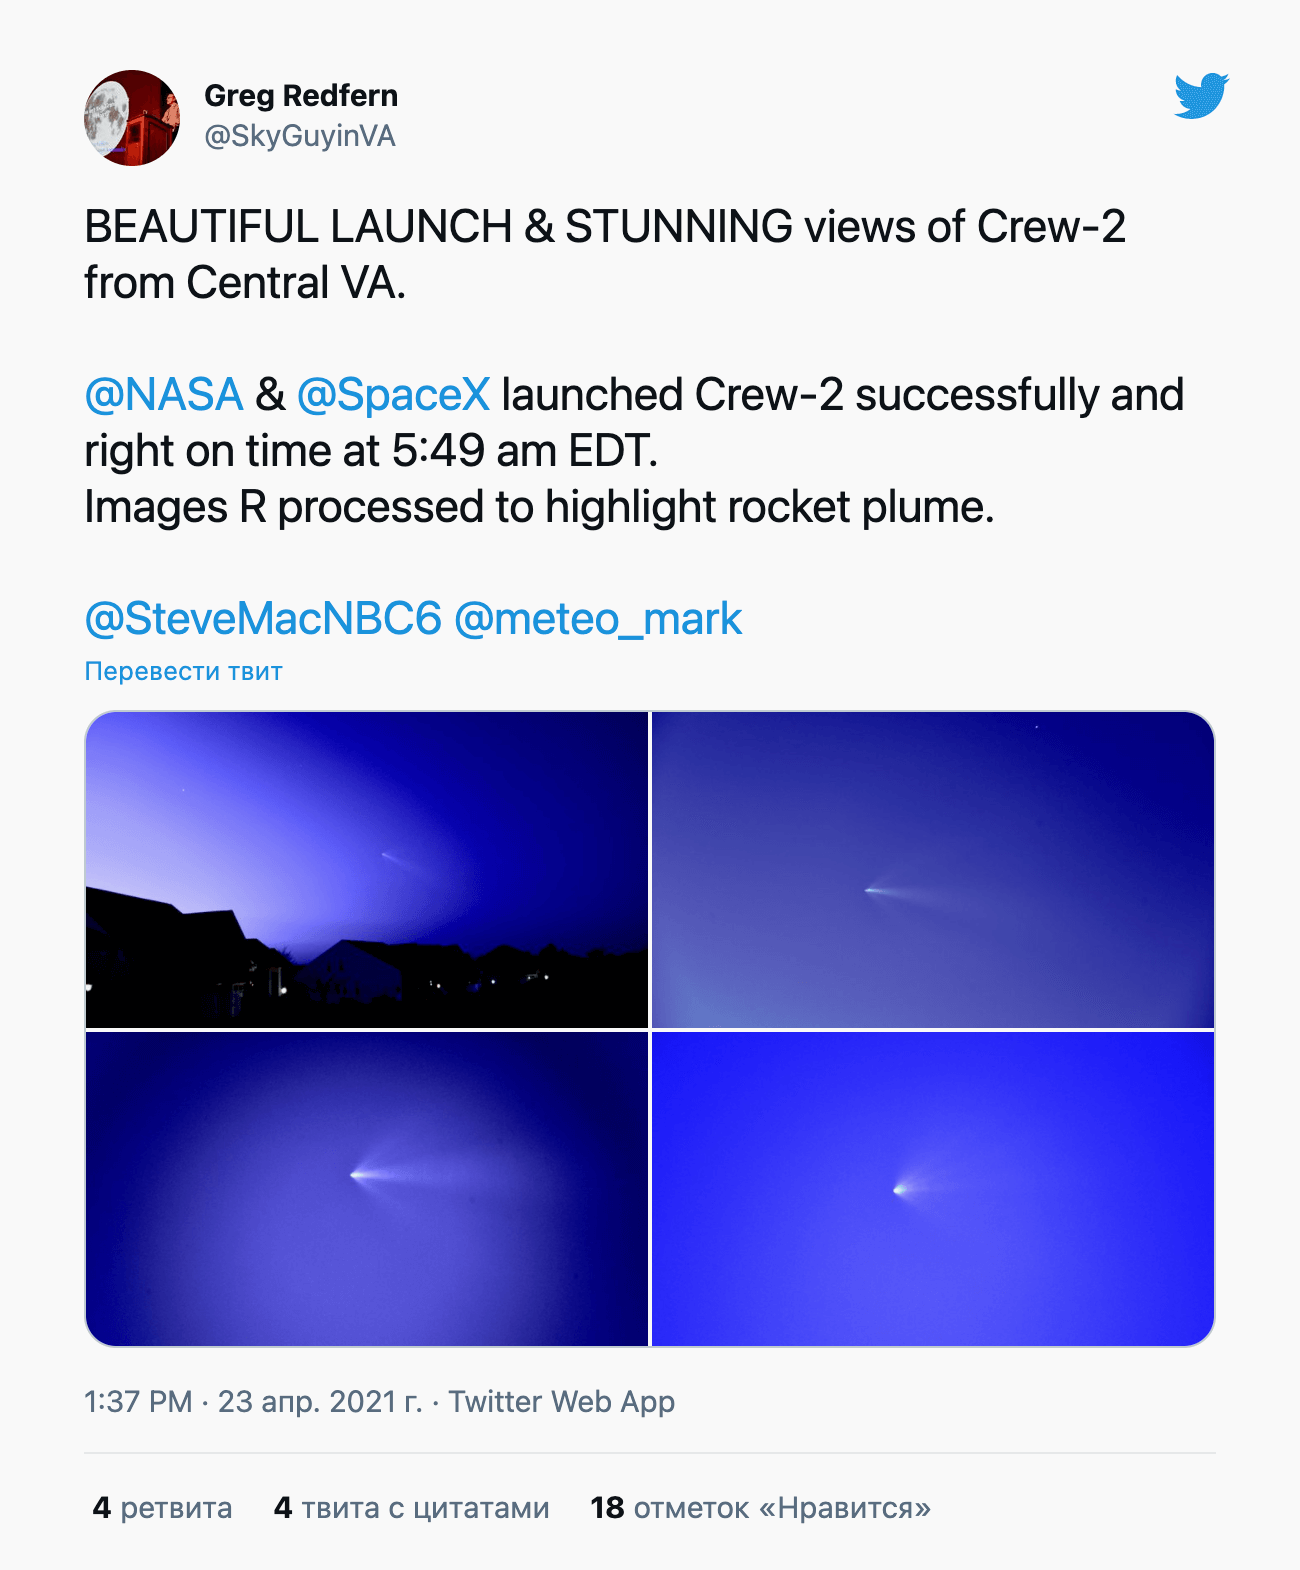The height and width of the screenshot is (1570, 1300).
Task: Open the @SpaceX mention
Action: [393, 395]
